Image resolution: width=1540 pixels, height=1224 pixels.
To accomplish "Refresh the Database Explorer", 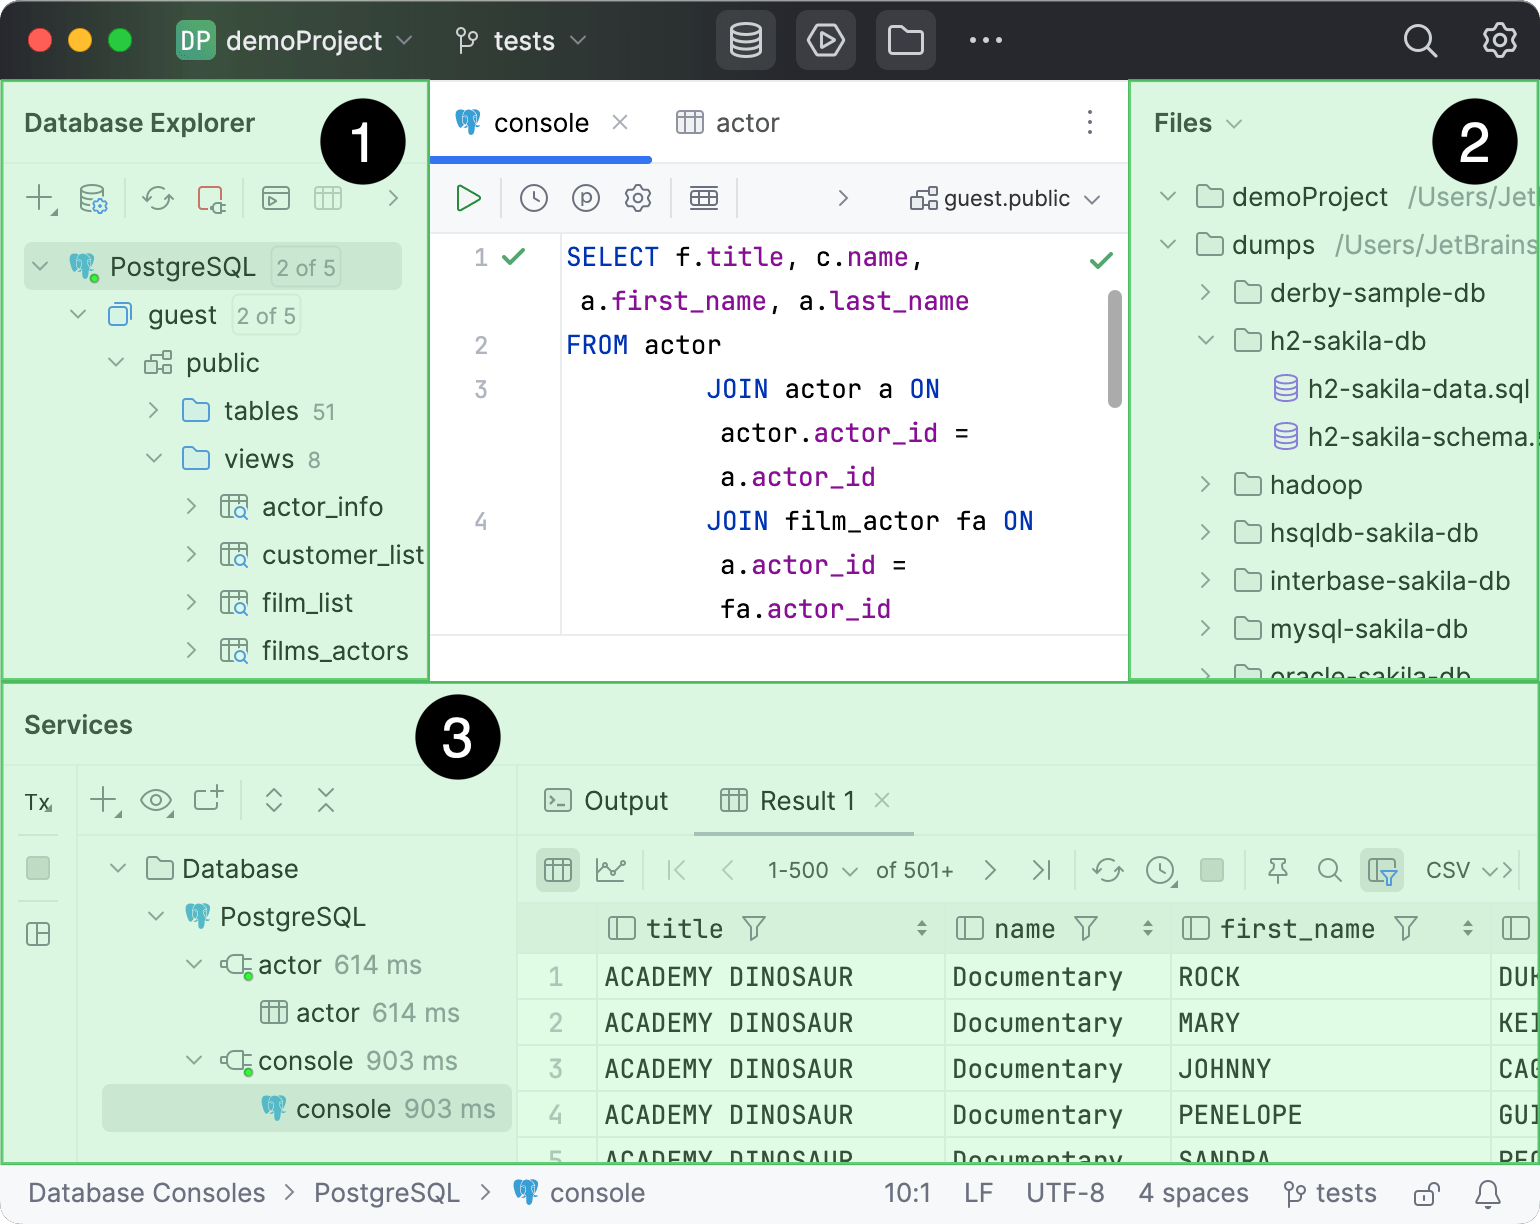I will [158, 198].
